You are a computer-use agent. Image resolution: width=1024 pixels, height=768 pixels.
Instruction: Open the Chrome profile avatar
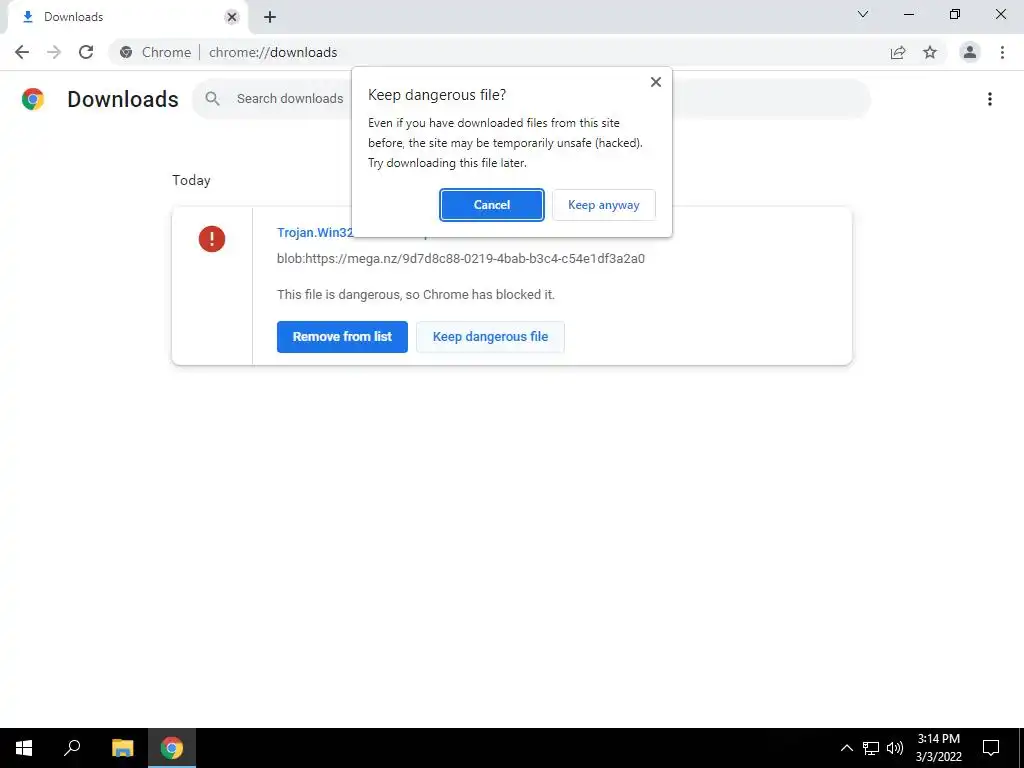pos(970,52)
